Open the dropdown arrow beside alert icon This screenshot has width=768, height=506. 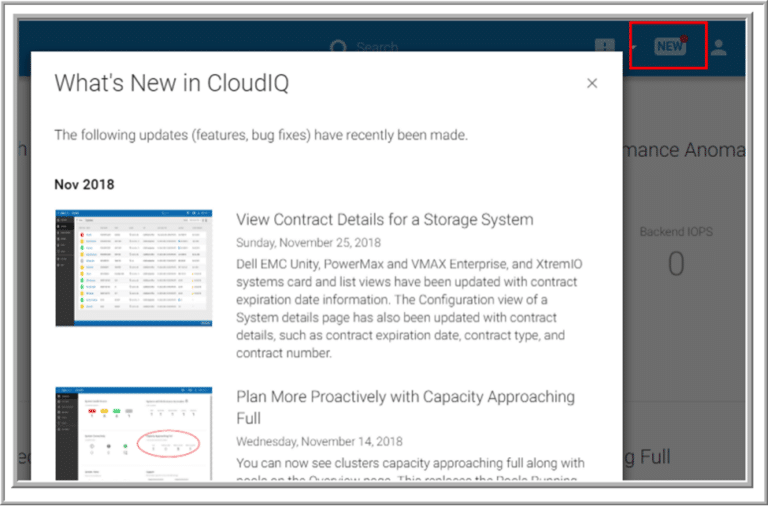[x=633, y=47]
